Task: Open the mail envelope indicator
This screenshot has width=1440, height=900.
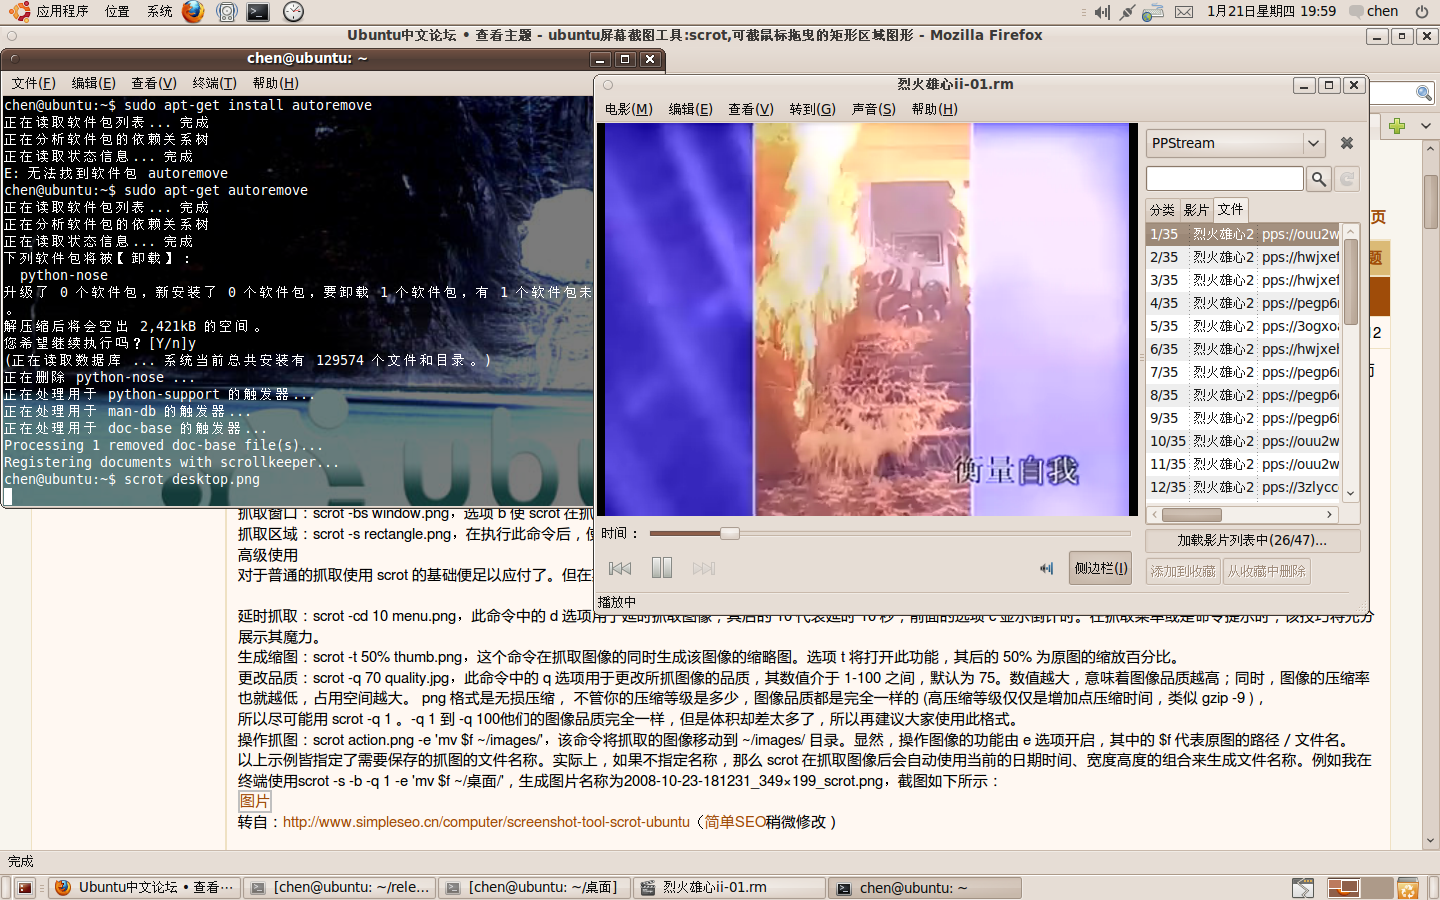Action: coord(1184,12)
